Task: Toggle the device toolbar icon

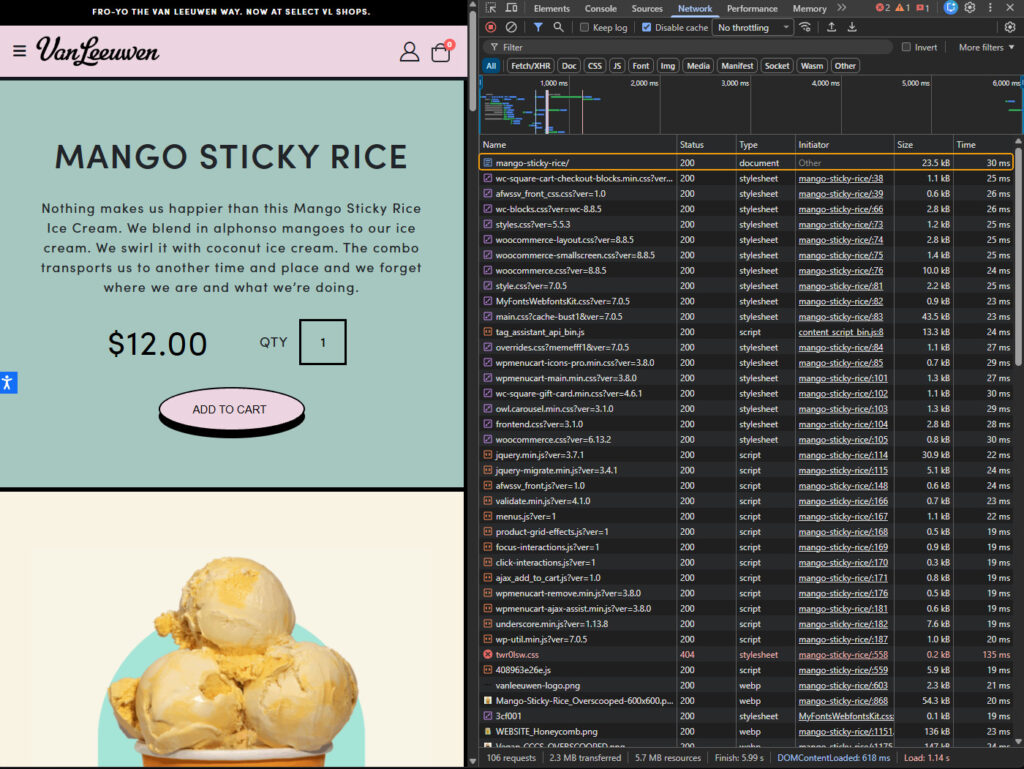Action: pyautogui.click(x=512, y=8)
